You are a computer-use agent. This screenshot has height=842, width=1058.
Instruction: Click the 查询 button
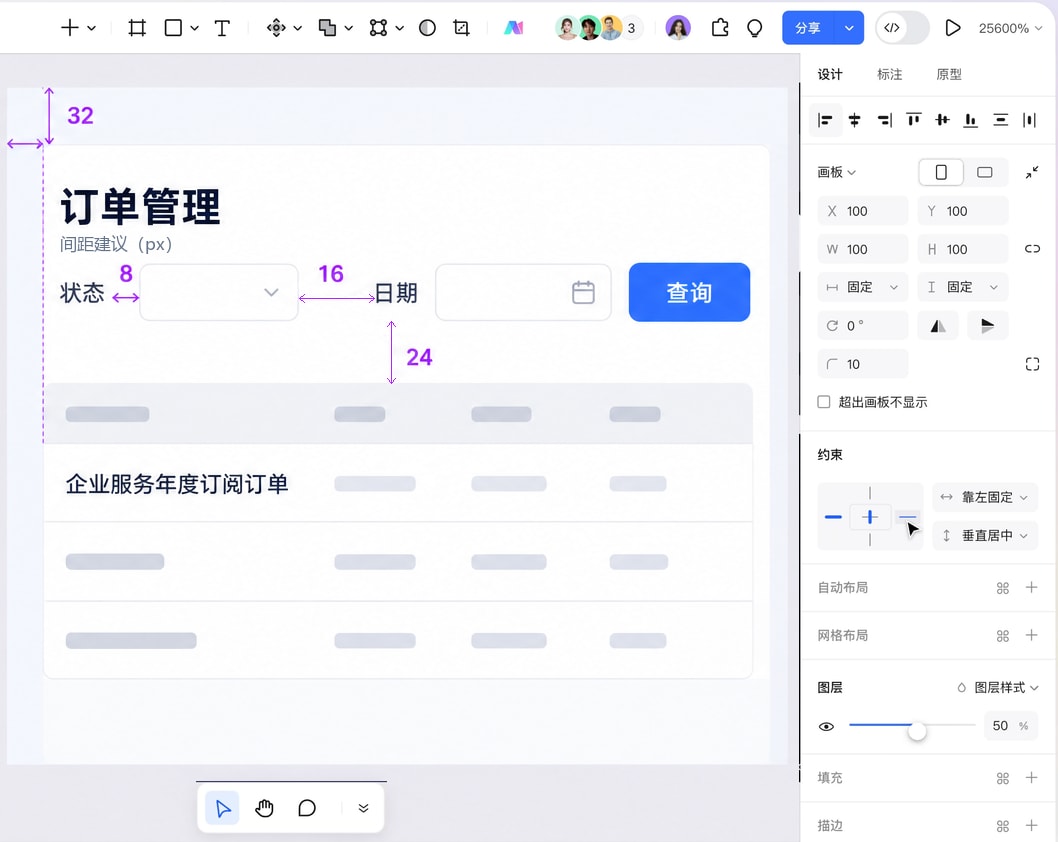(689, 292)
